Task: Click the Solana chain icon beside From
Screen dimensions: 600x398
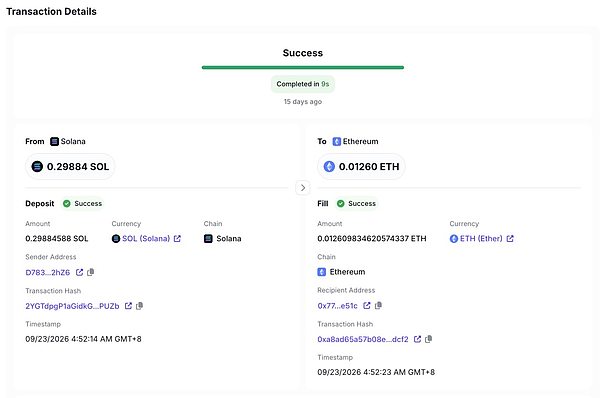Action: click(54, 142)
